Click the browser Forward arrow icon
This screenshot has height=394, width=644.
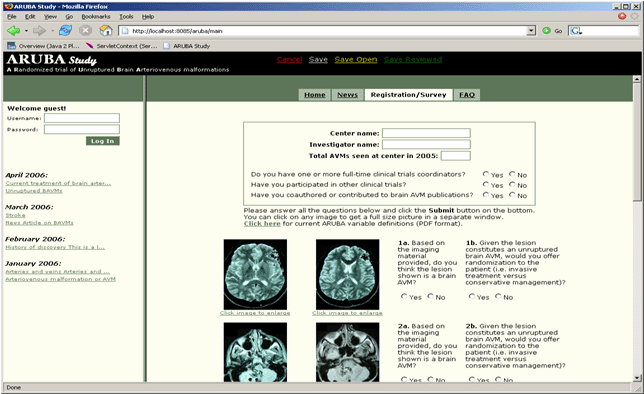[x=39, y=31]
